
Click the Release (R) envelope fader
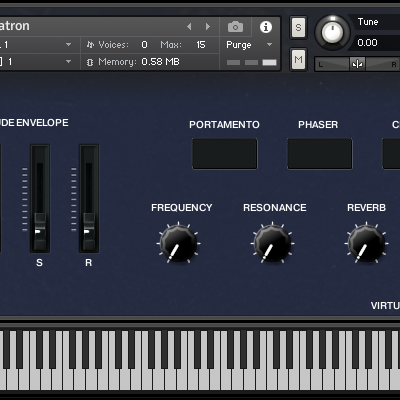click(x=89, y=231)
